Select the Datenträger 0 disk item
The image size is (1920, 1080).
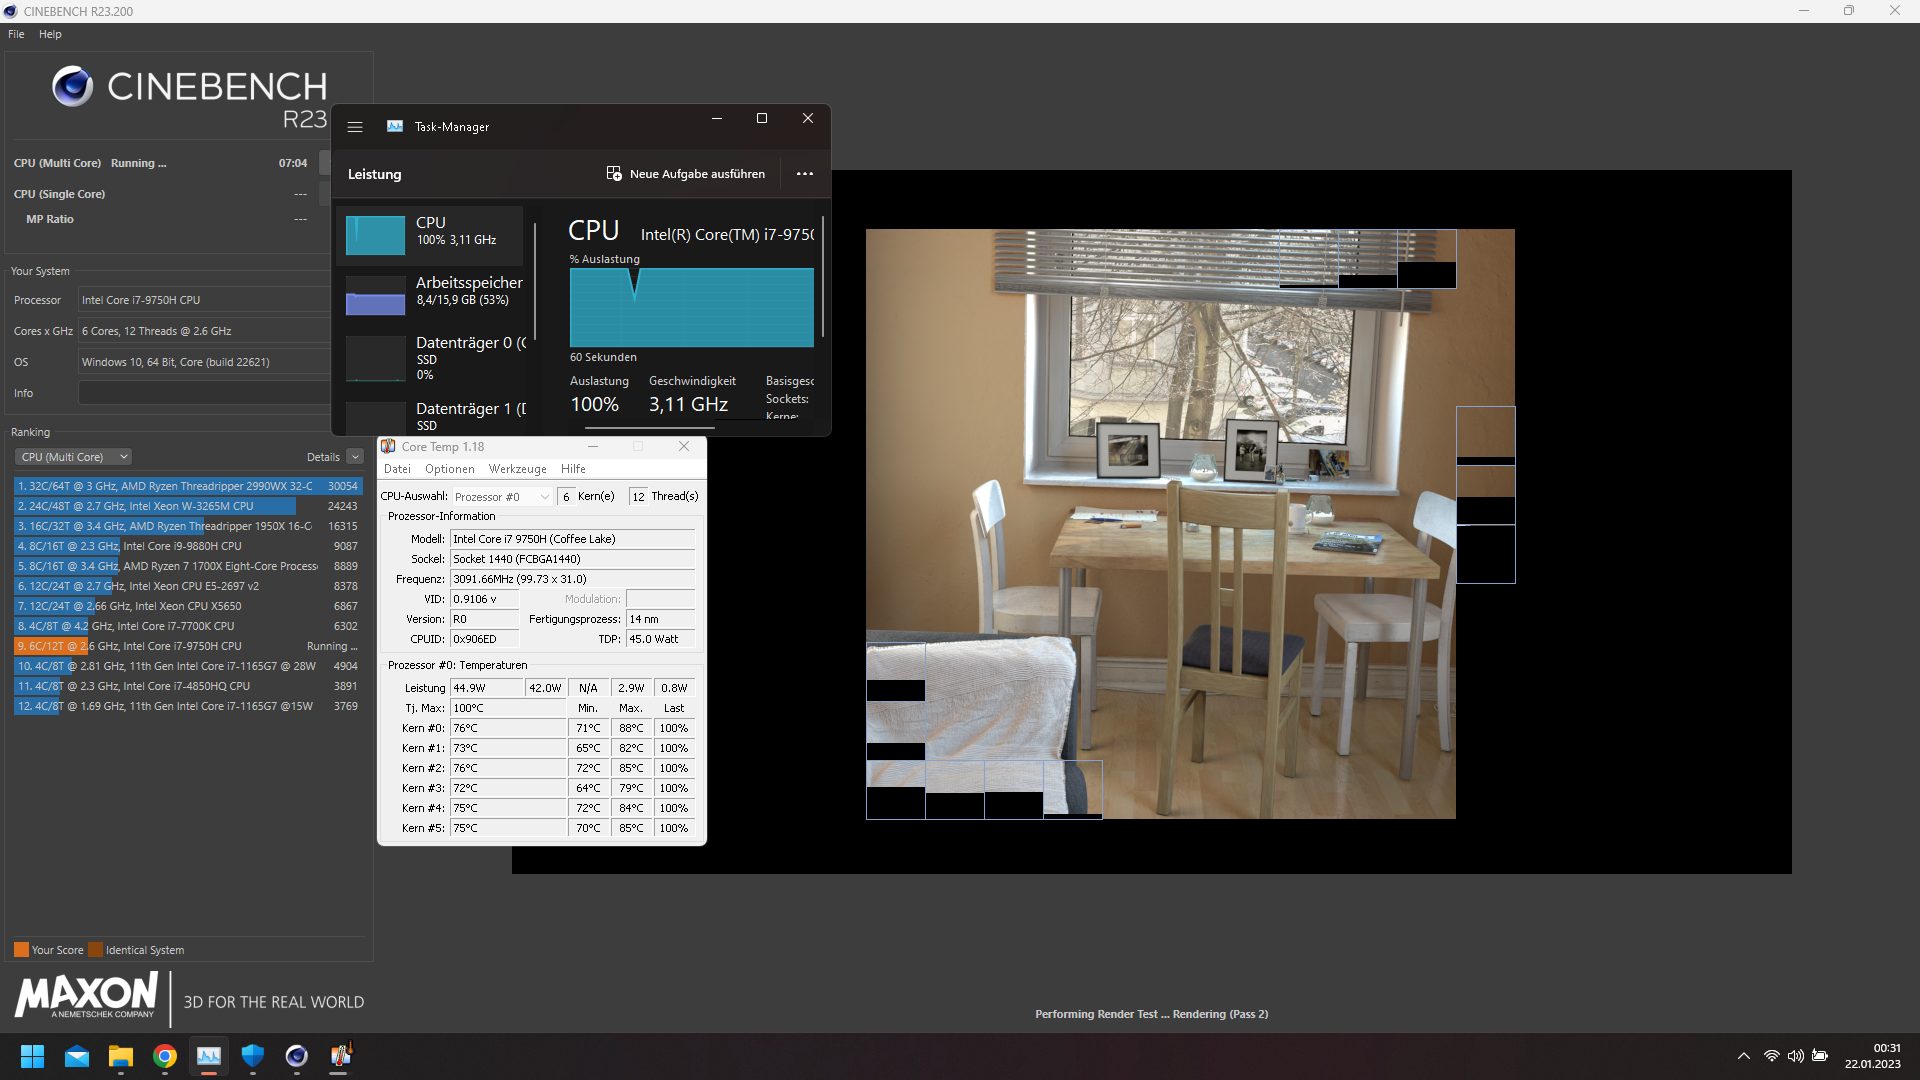pos(468,356)
